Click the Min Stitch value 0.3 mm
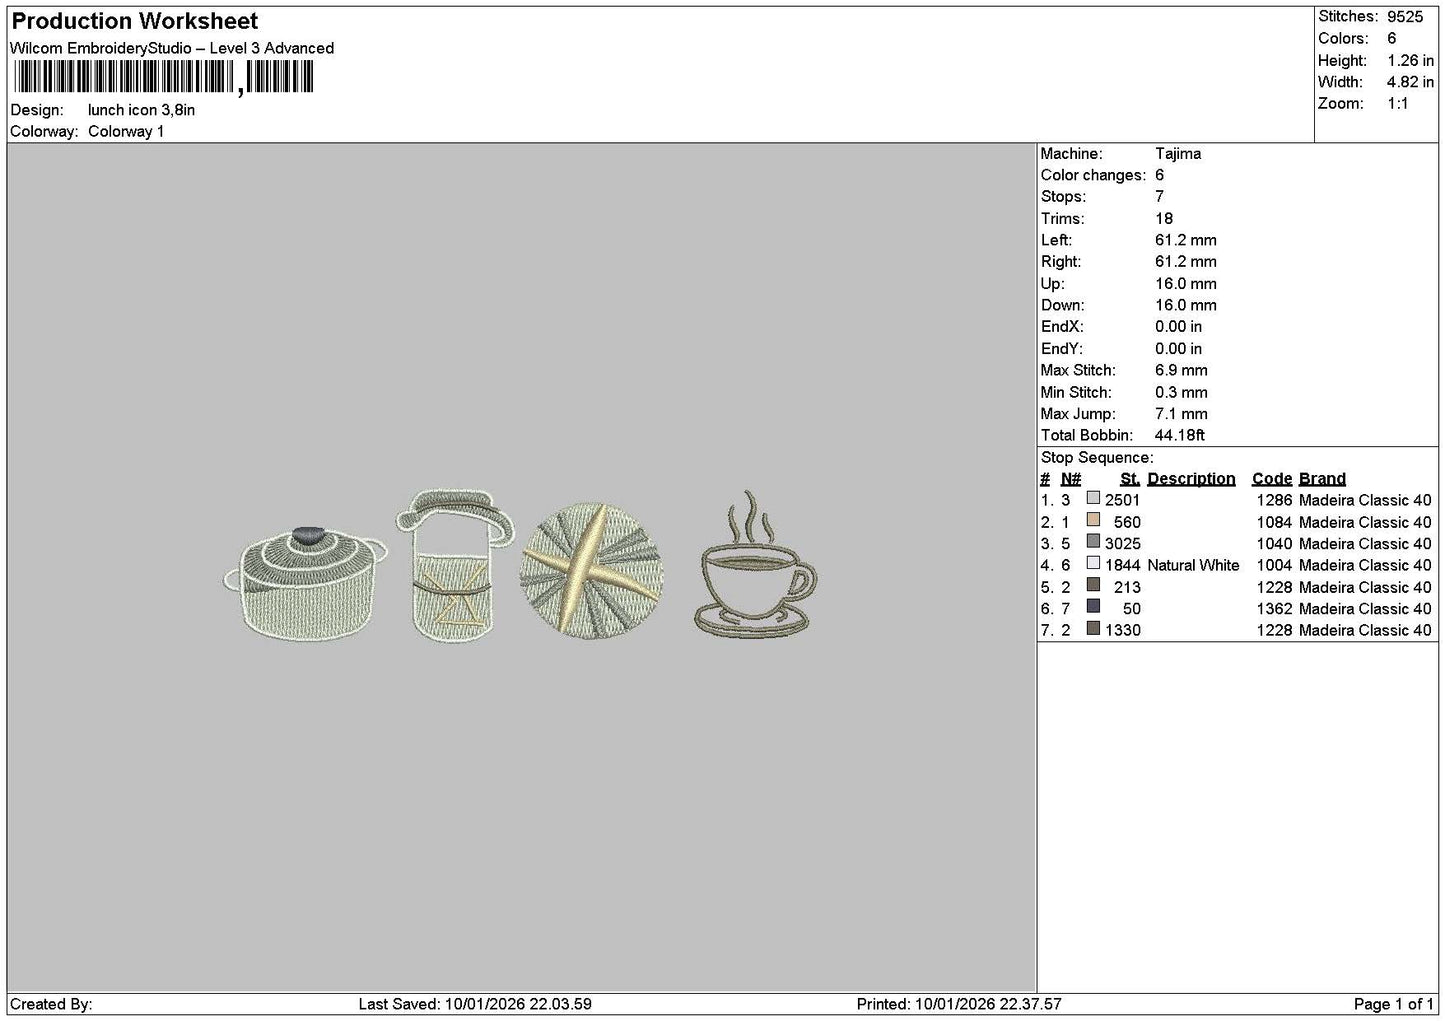This screenshot has height=1021, width=1445. click(1181, 392)
